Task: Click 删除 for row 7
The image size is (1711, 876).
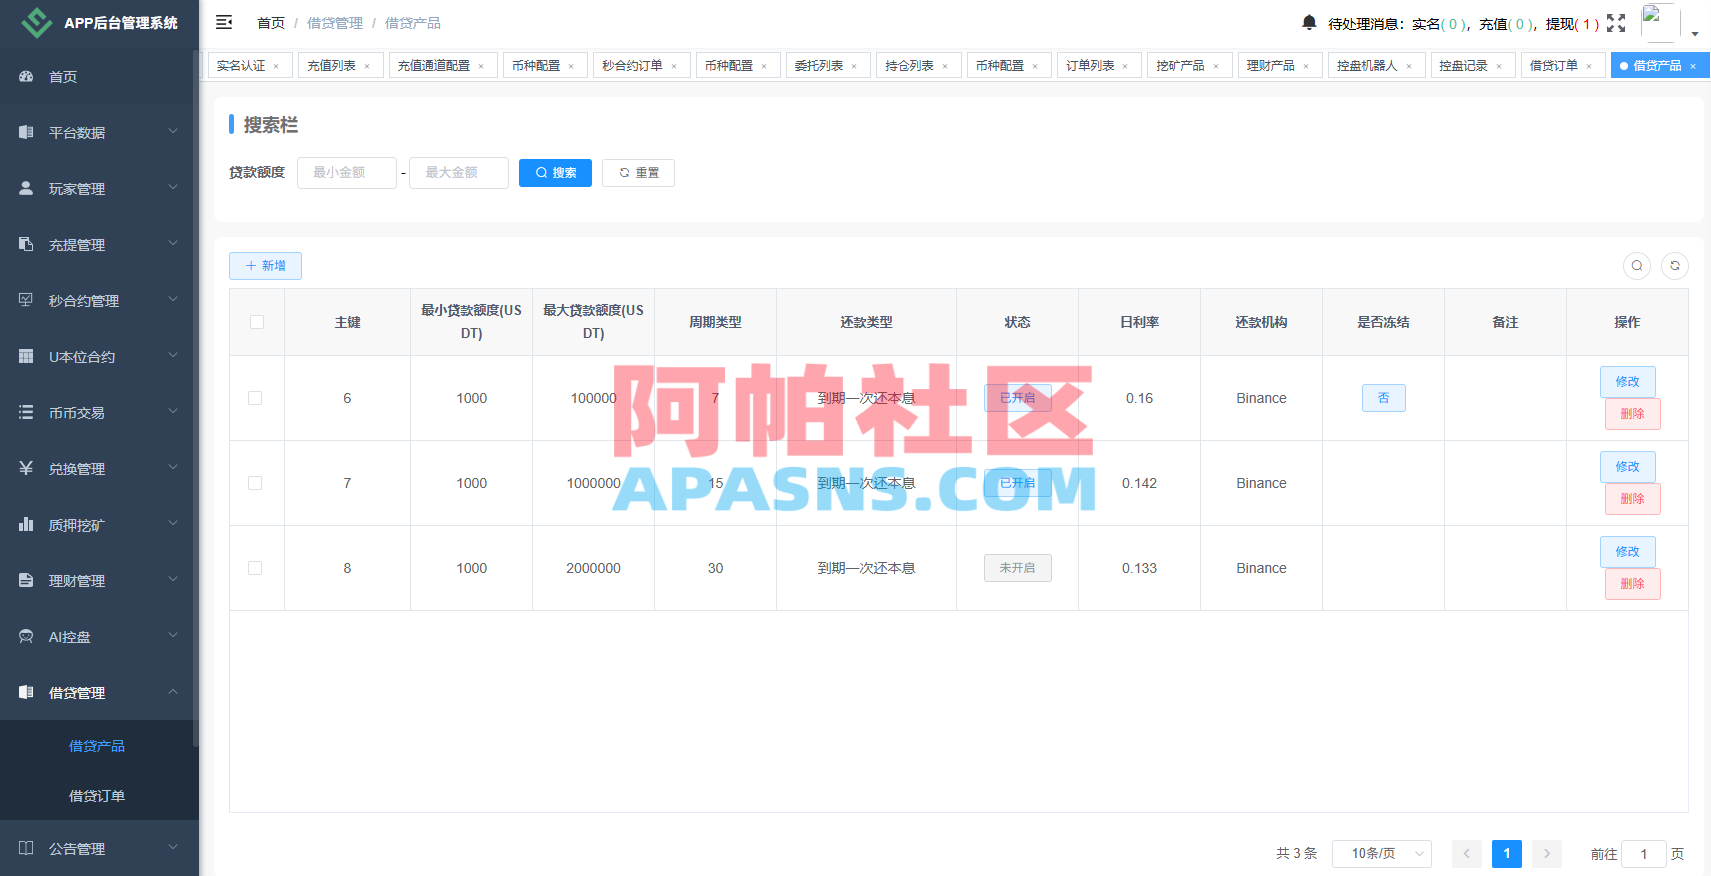Action: click(x=1632, y=499)
